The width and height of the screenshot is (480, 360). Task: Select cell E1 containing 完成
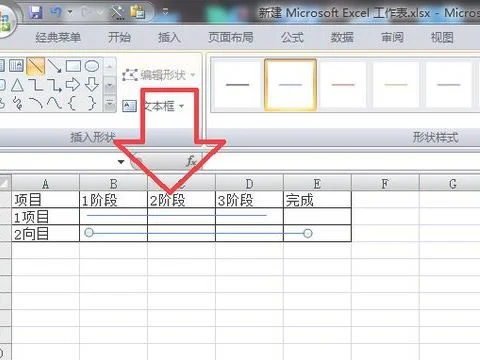pos(317,200)
